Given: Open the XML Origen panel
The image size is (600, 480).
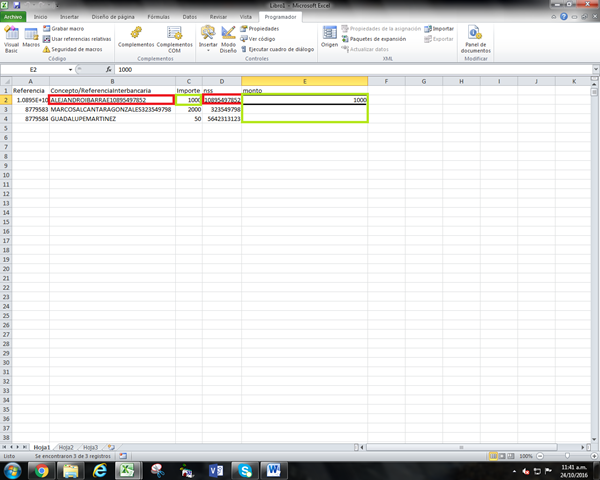Looking at the screenshot, I should pyautogui.click(x=329, y=37).
